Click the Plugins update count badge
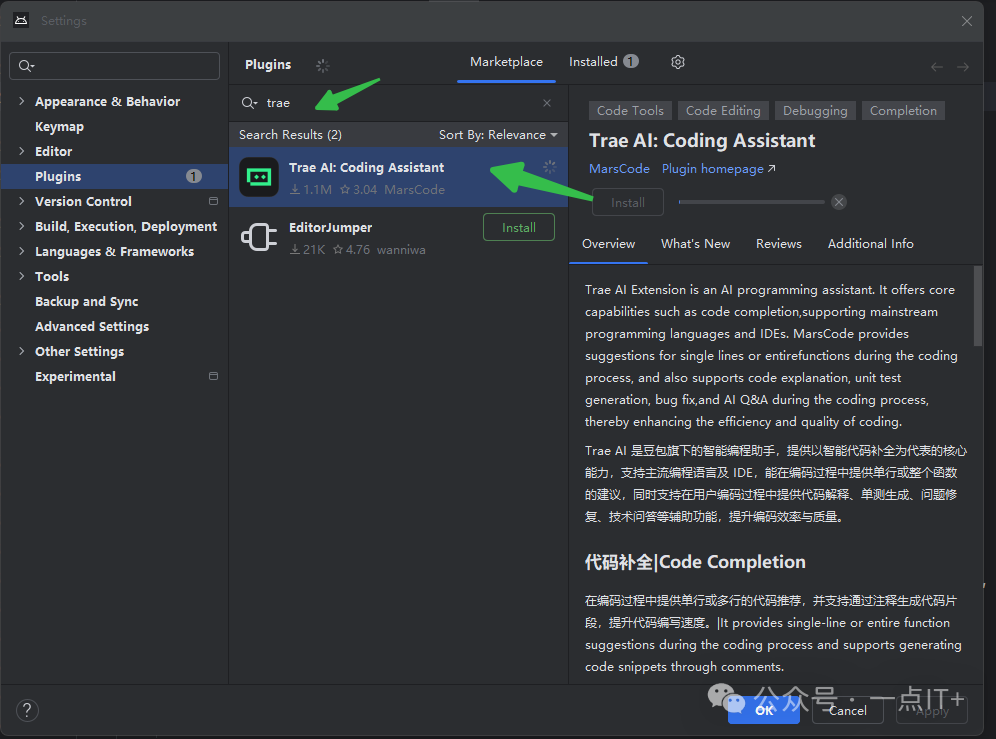 pyautogui.click(x=194, y=176)
